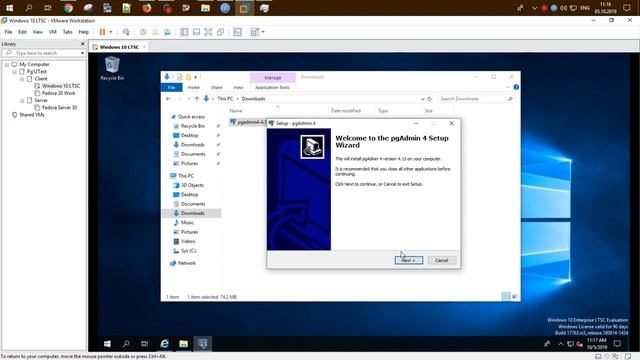This screenshot has width=640, height=360.
Task: Switch Explorer to large icons view
Action: (x=515, y=297)
